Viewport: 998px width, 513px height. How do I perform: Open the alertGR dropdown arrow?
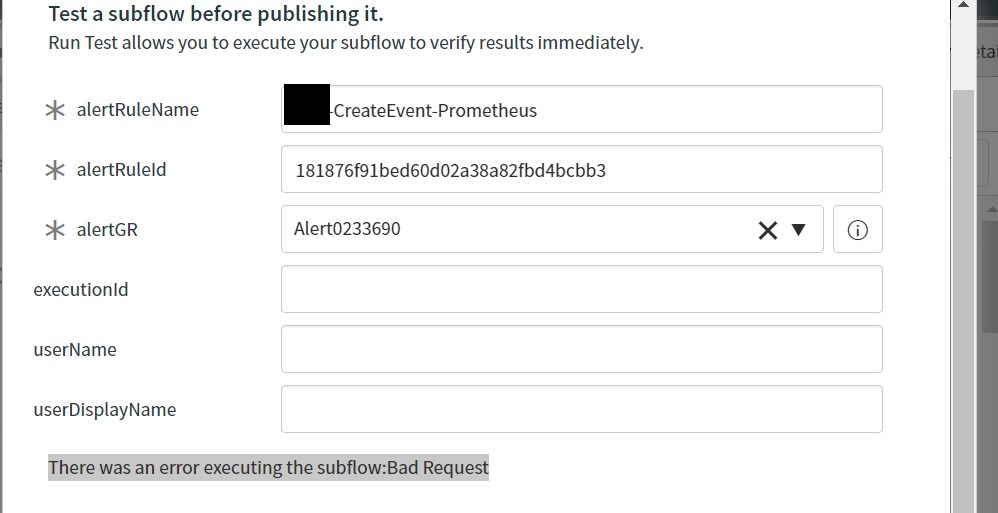[x=798, y=229]
